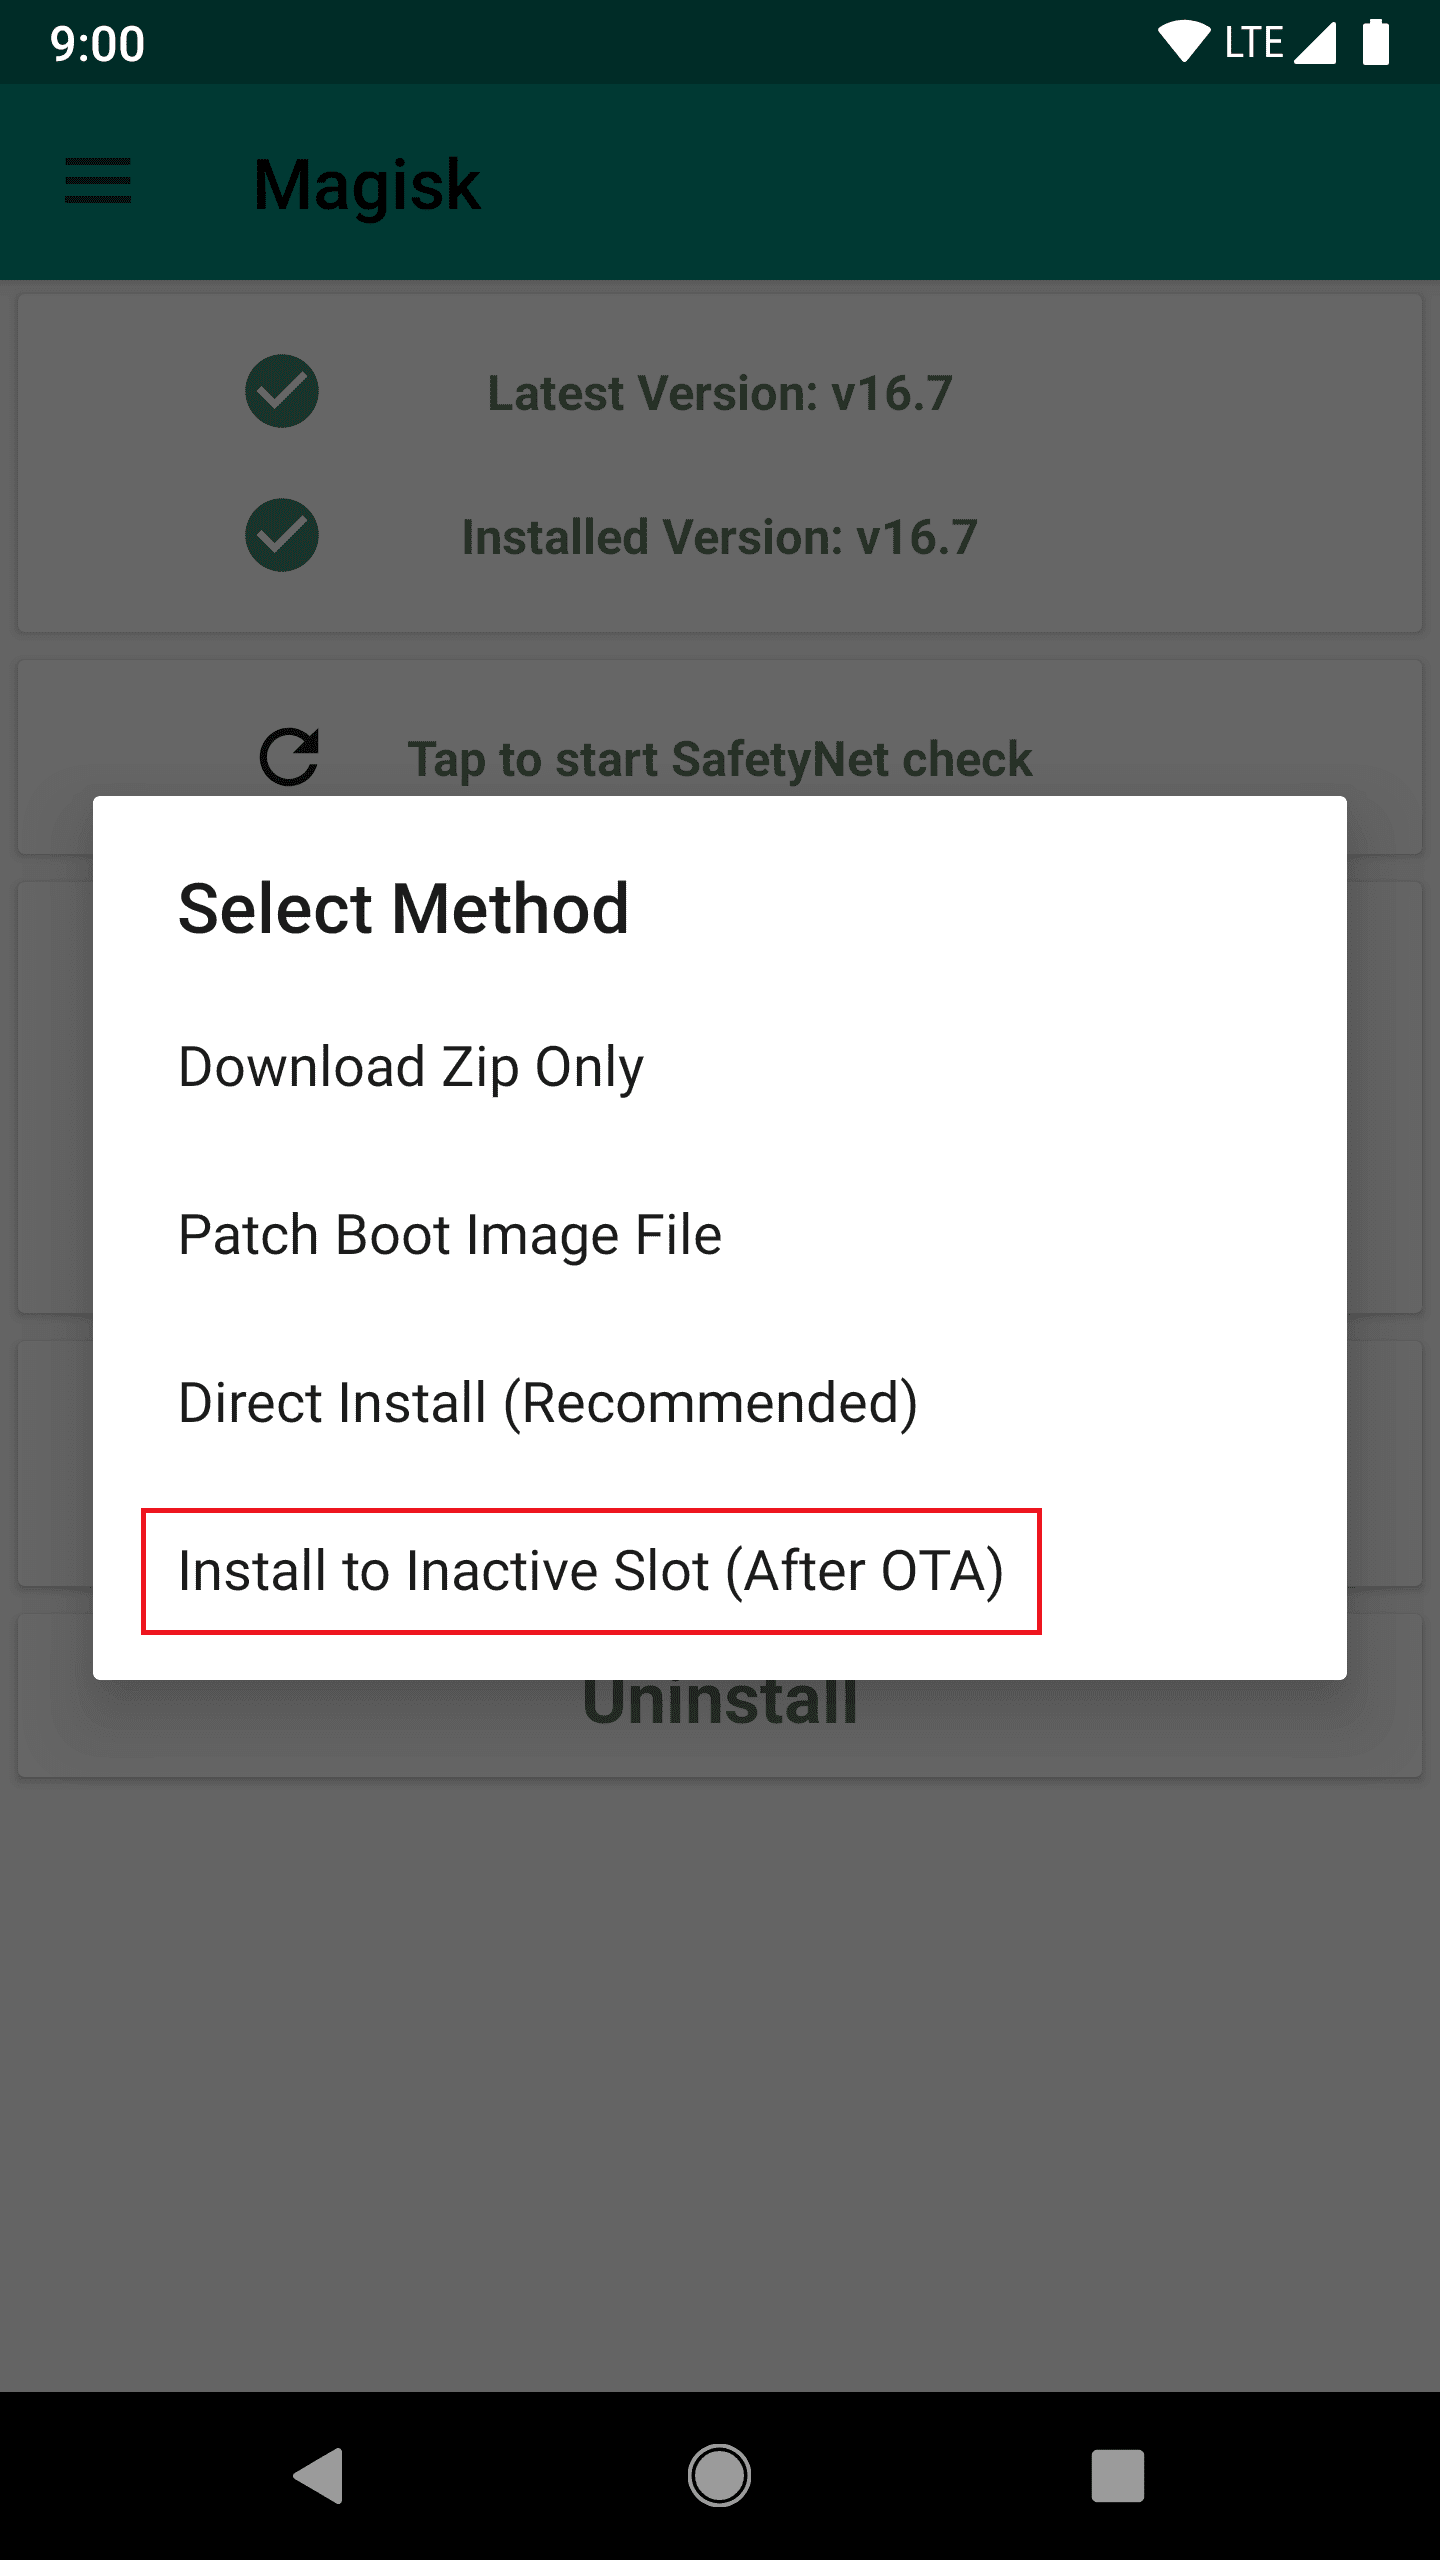1440x2560 pixels.
Task: Tap the Magisk title in app bar
Action: click(367, 185)
